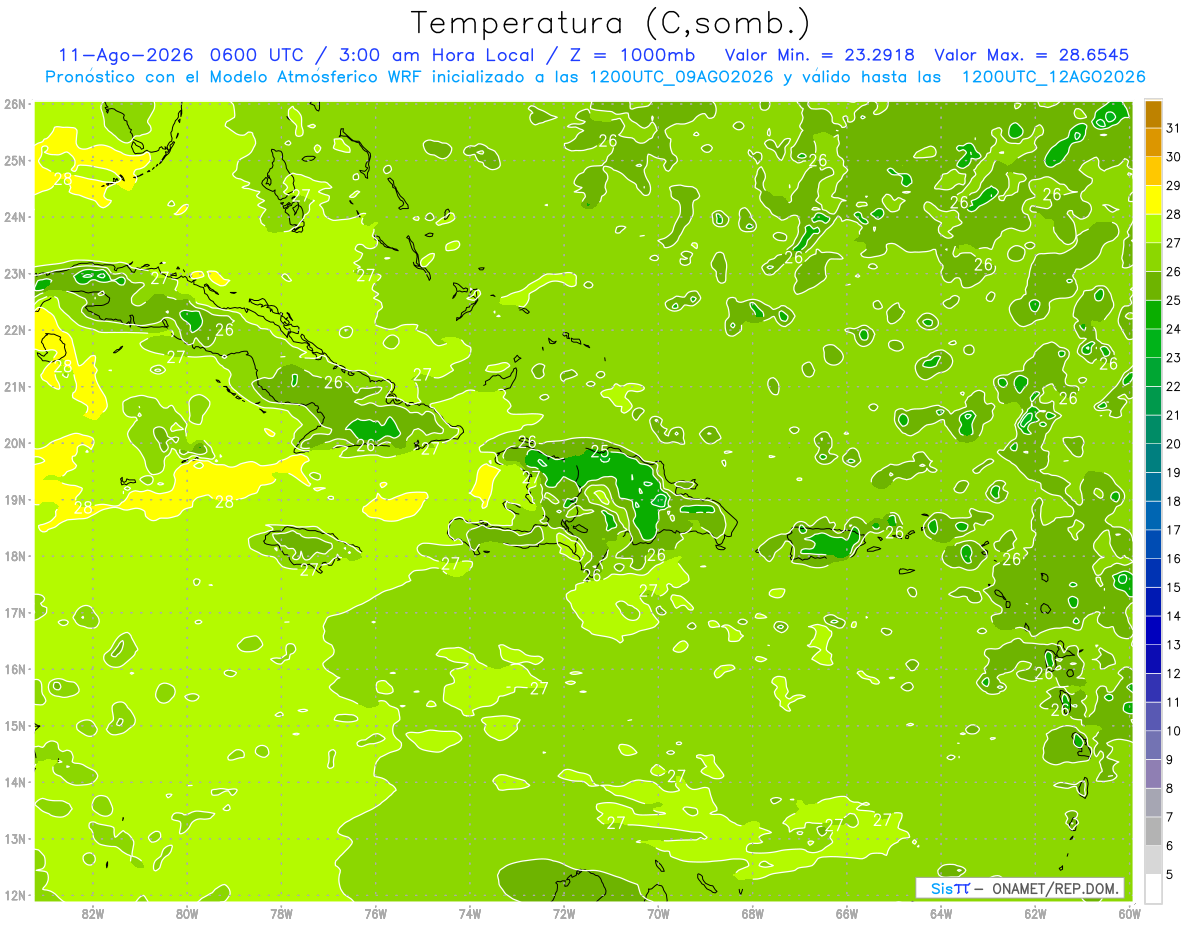Pick the colorbar segment between 29 and 30
Image resolution: width=1200 pixels, height=927 pixels.
(1153, 170)
